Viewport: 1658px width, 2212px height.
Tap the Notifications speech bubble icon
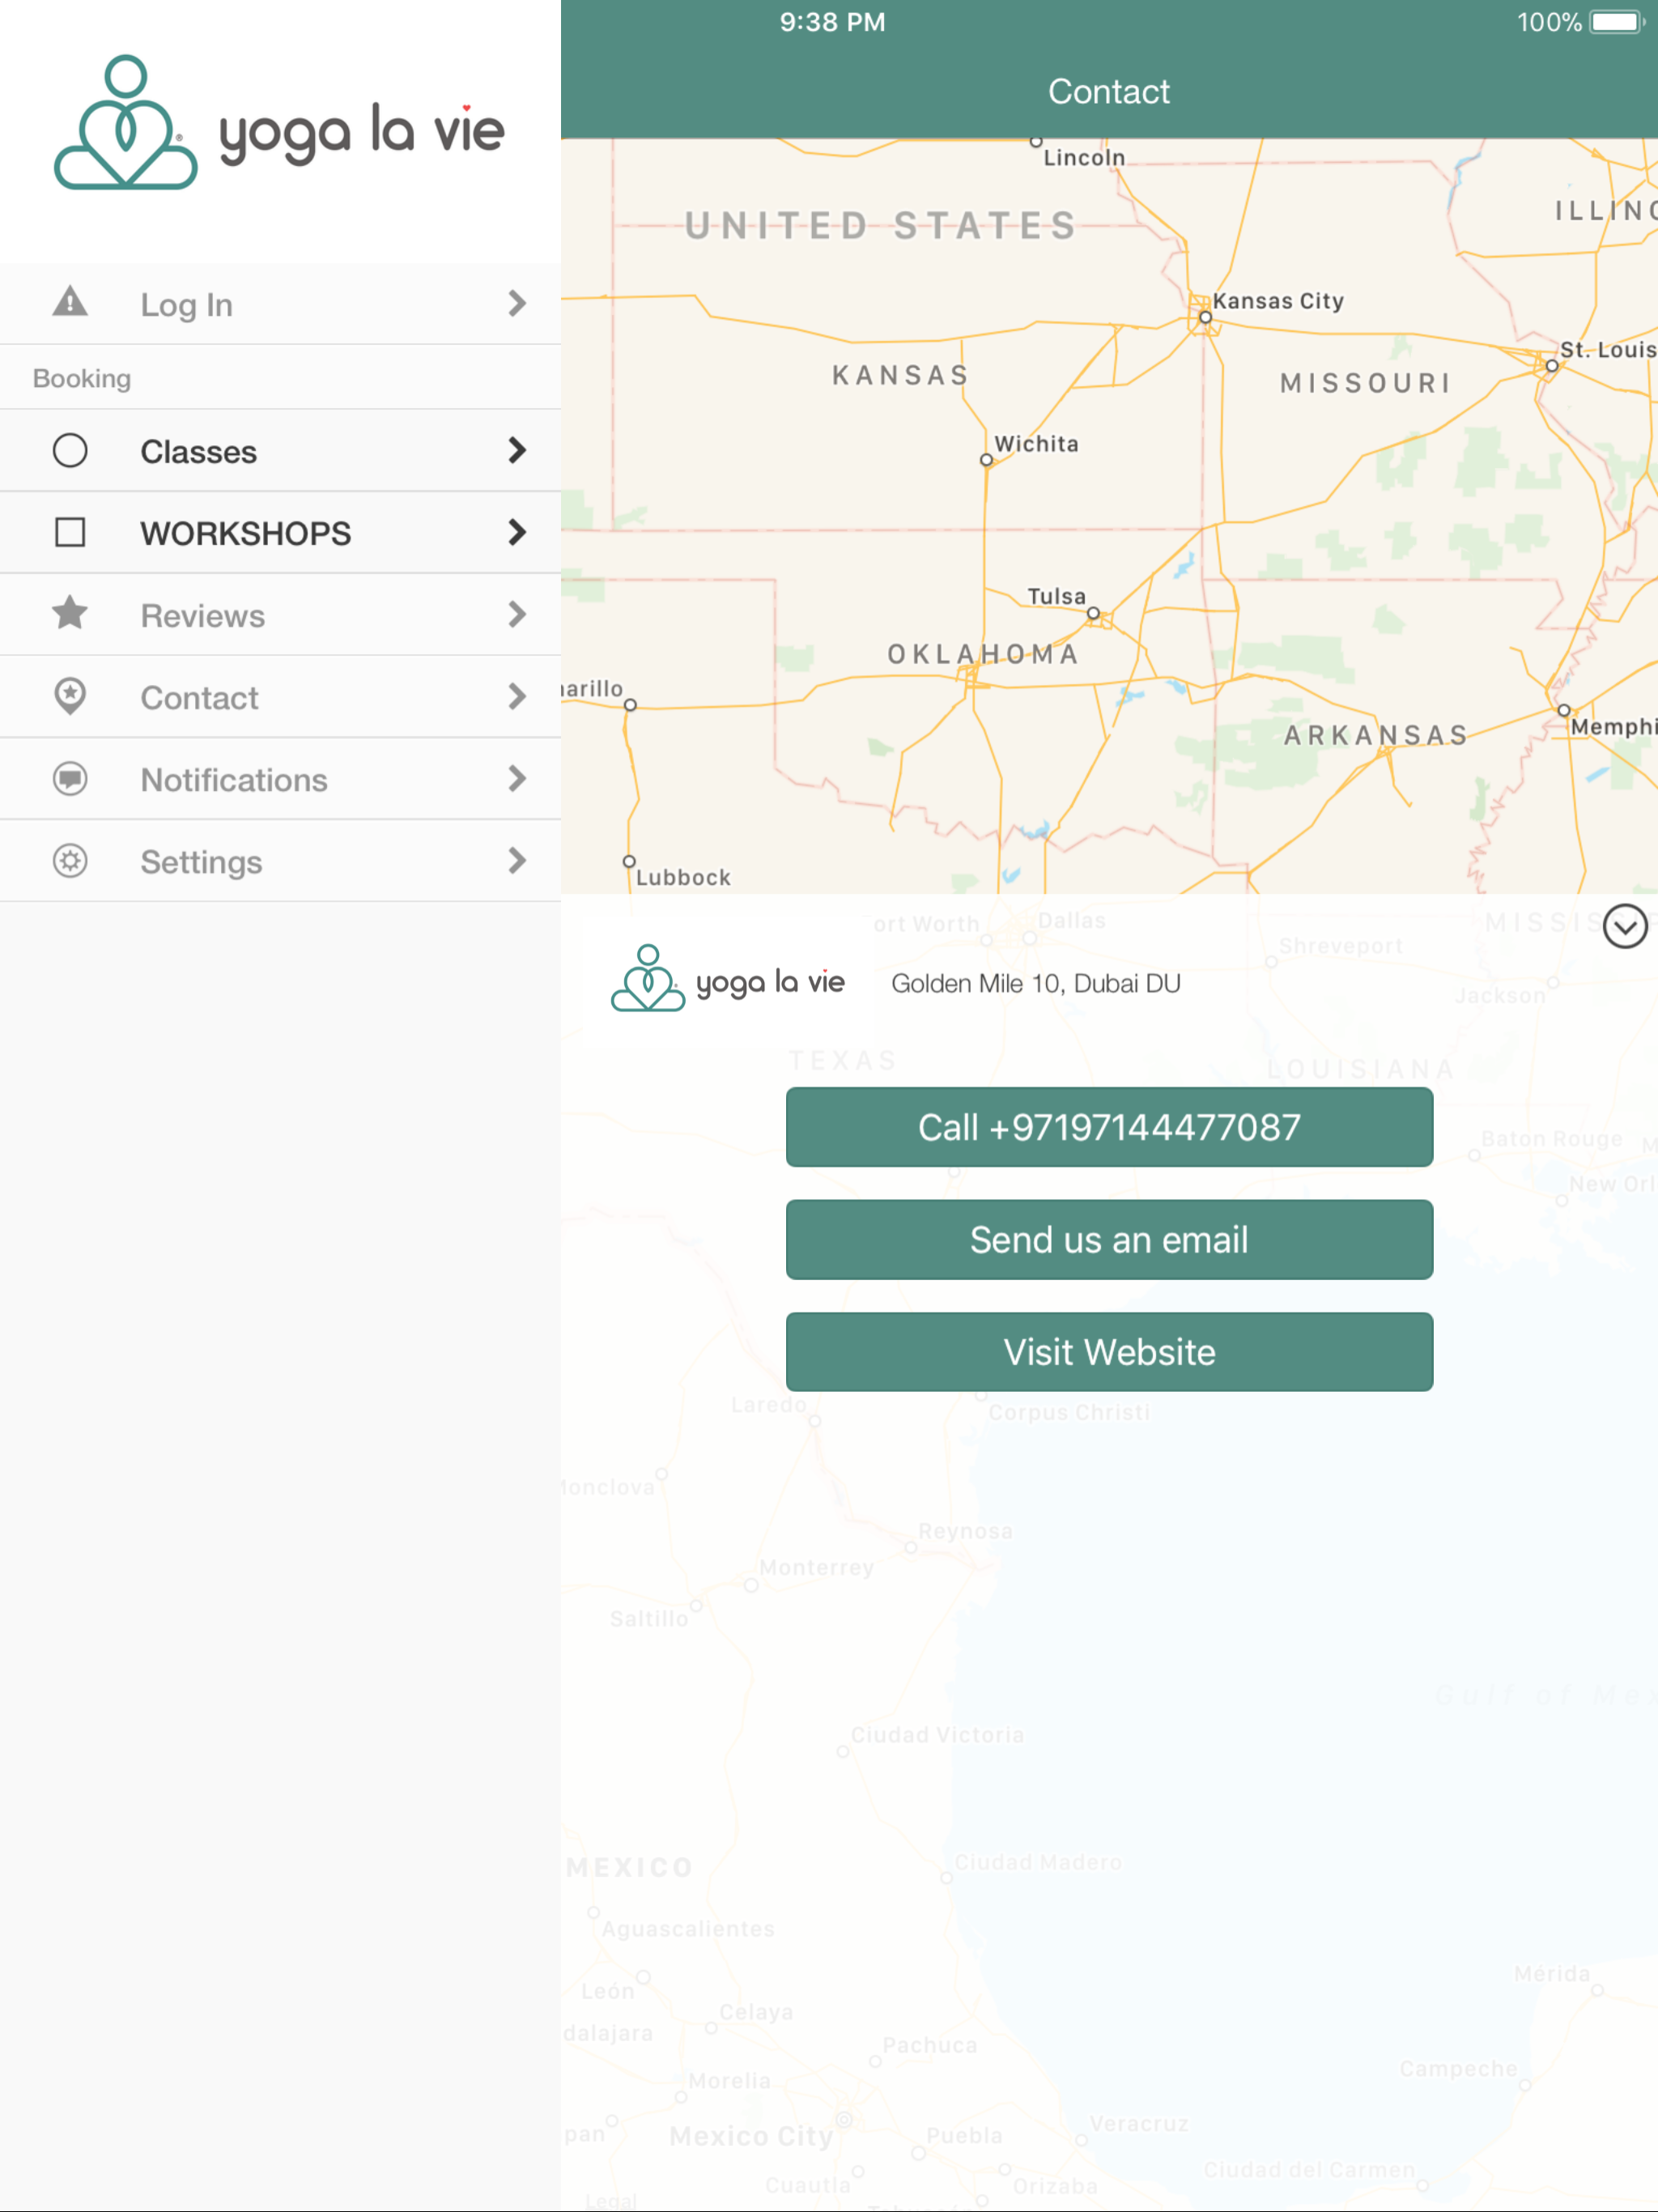pos(70,778)
